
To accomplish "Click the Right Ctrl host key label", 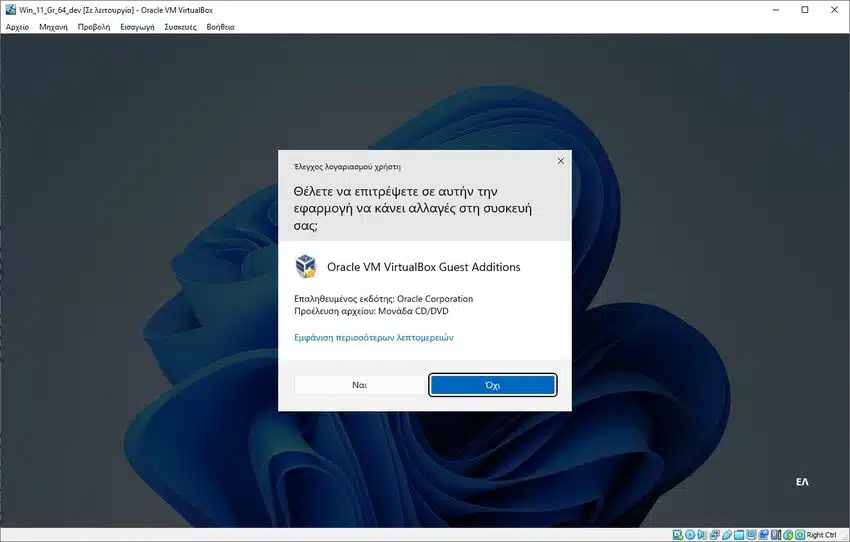I will (x=821, y=535).
